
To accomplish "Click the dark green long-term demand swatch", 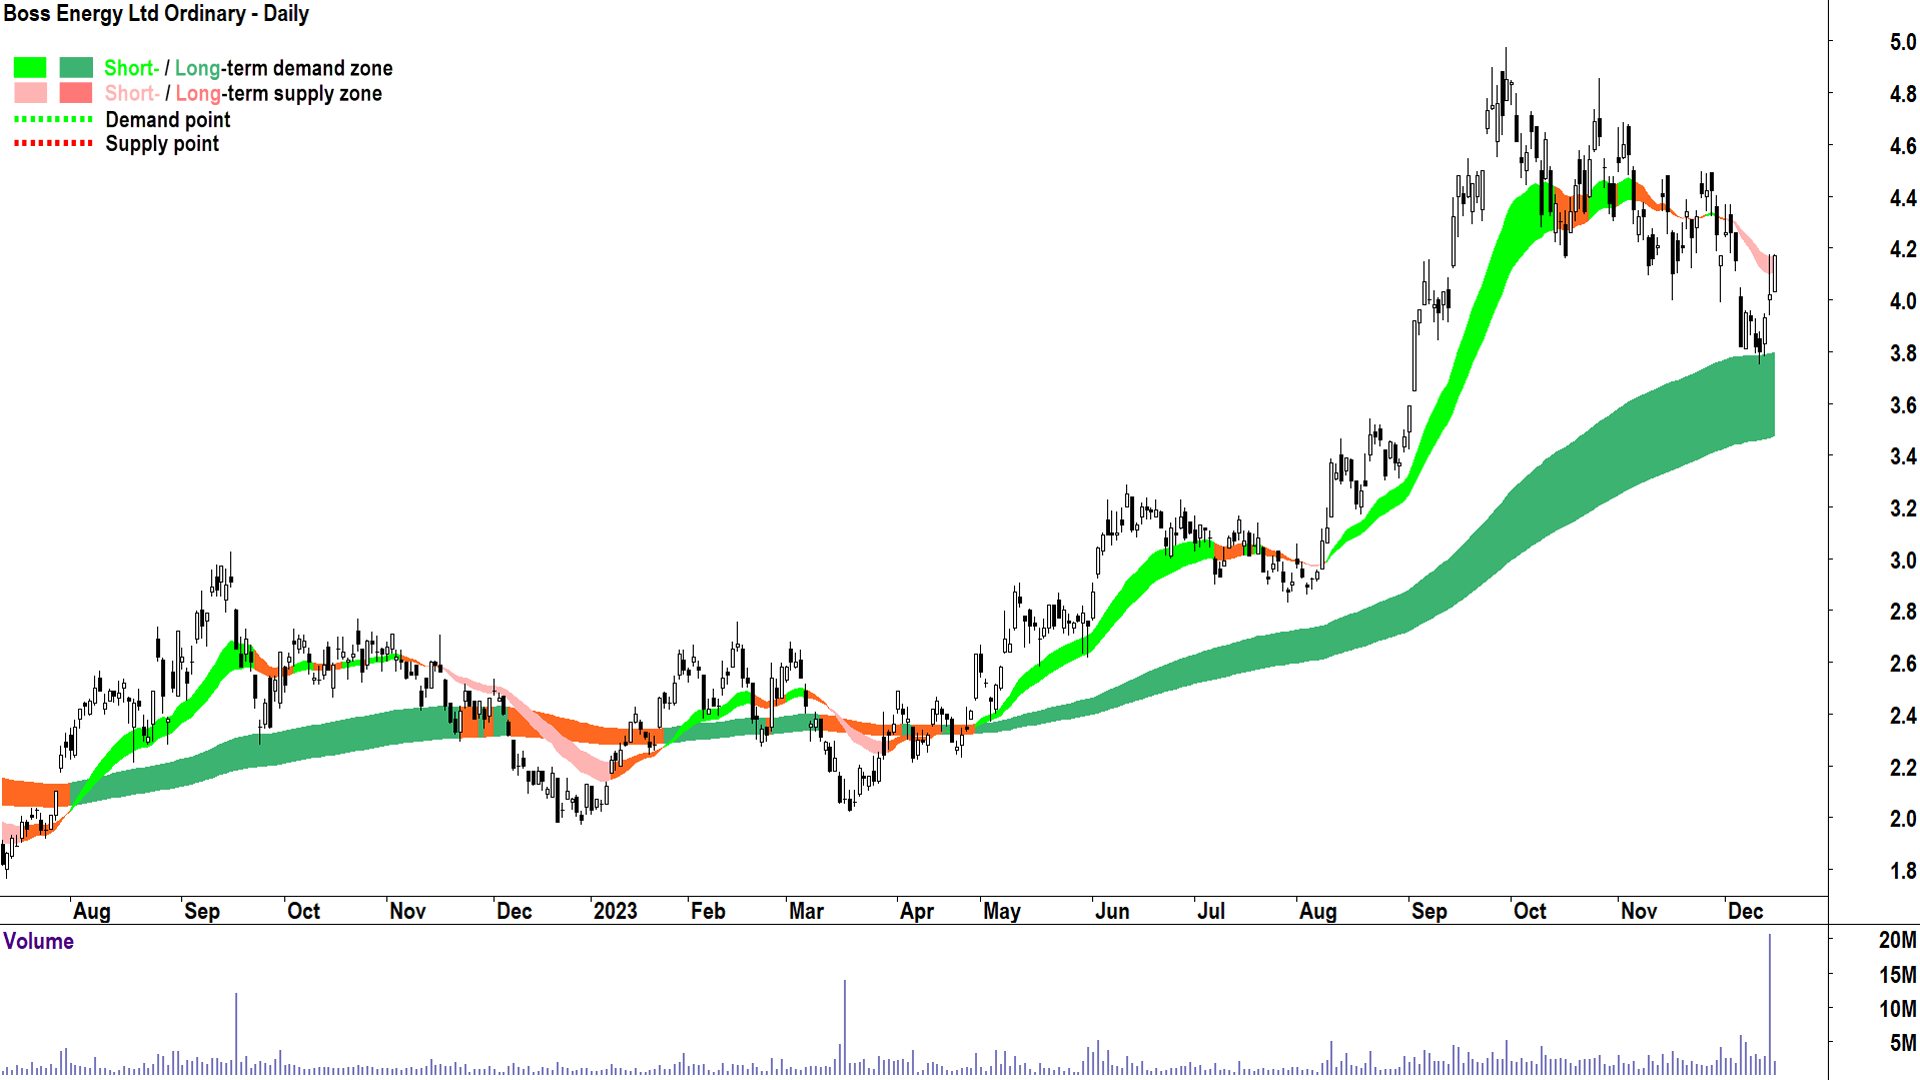I will pos(76,68).
